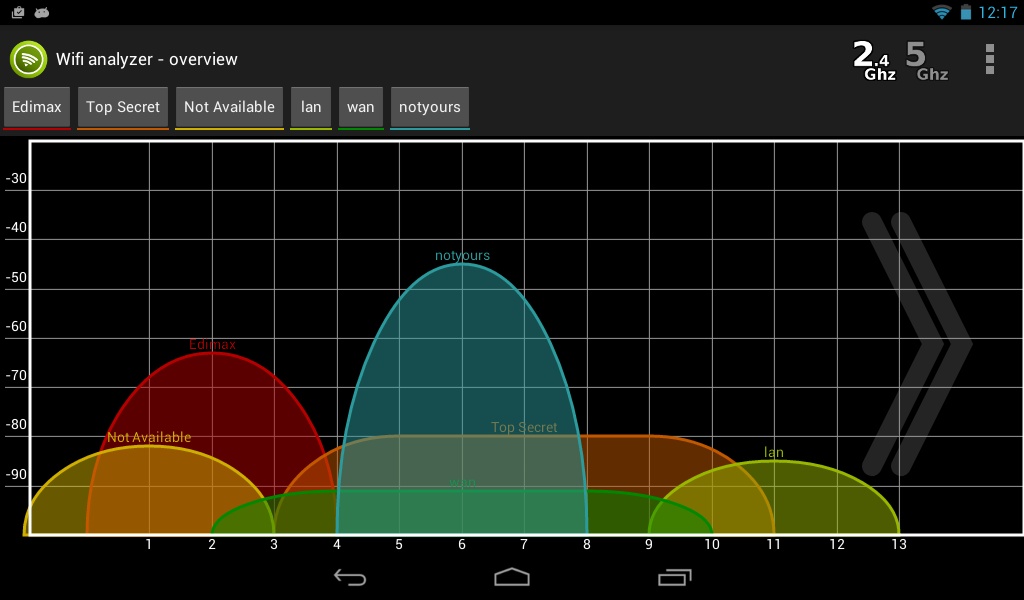Switch to the 5 Ghz band
The height and width of the screenshot is (600, 1024).
click(x=927, y=61)
